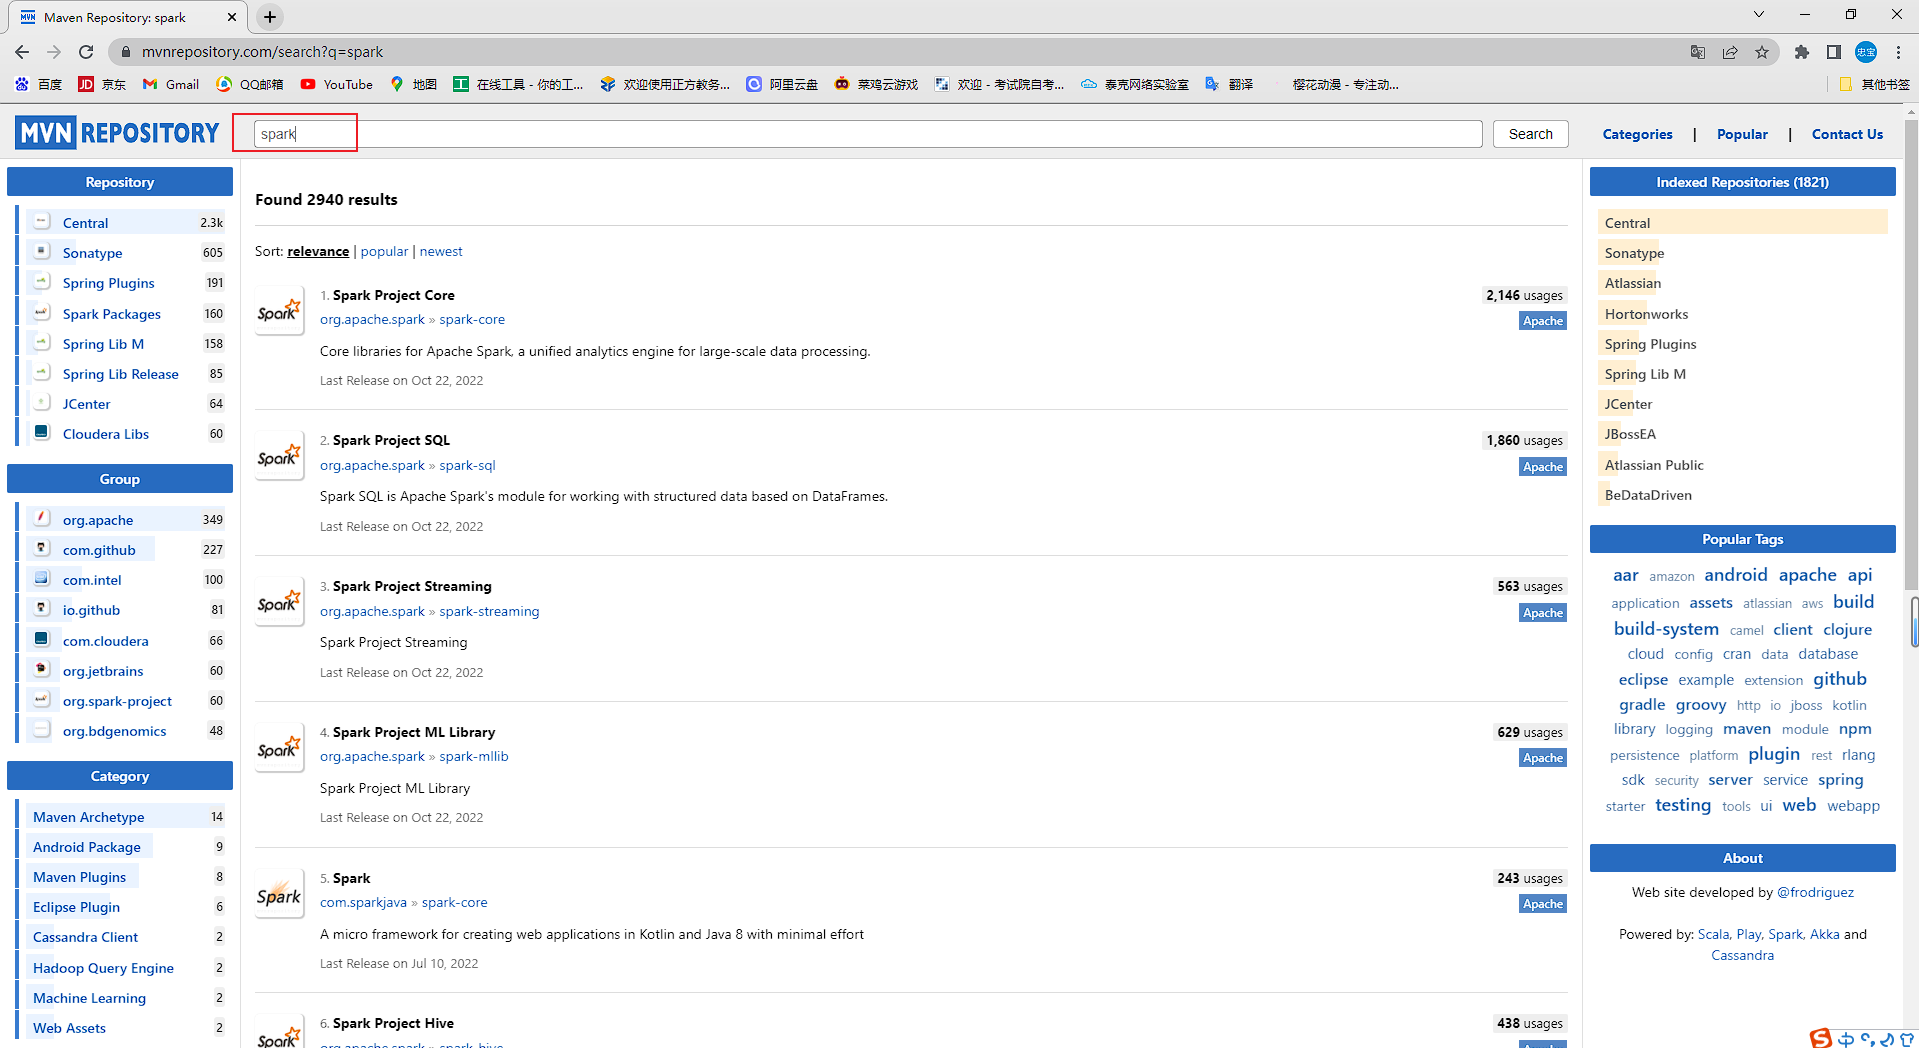Sort results by relevance
1919x1048 pixels.
318,251
